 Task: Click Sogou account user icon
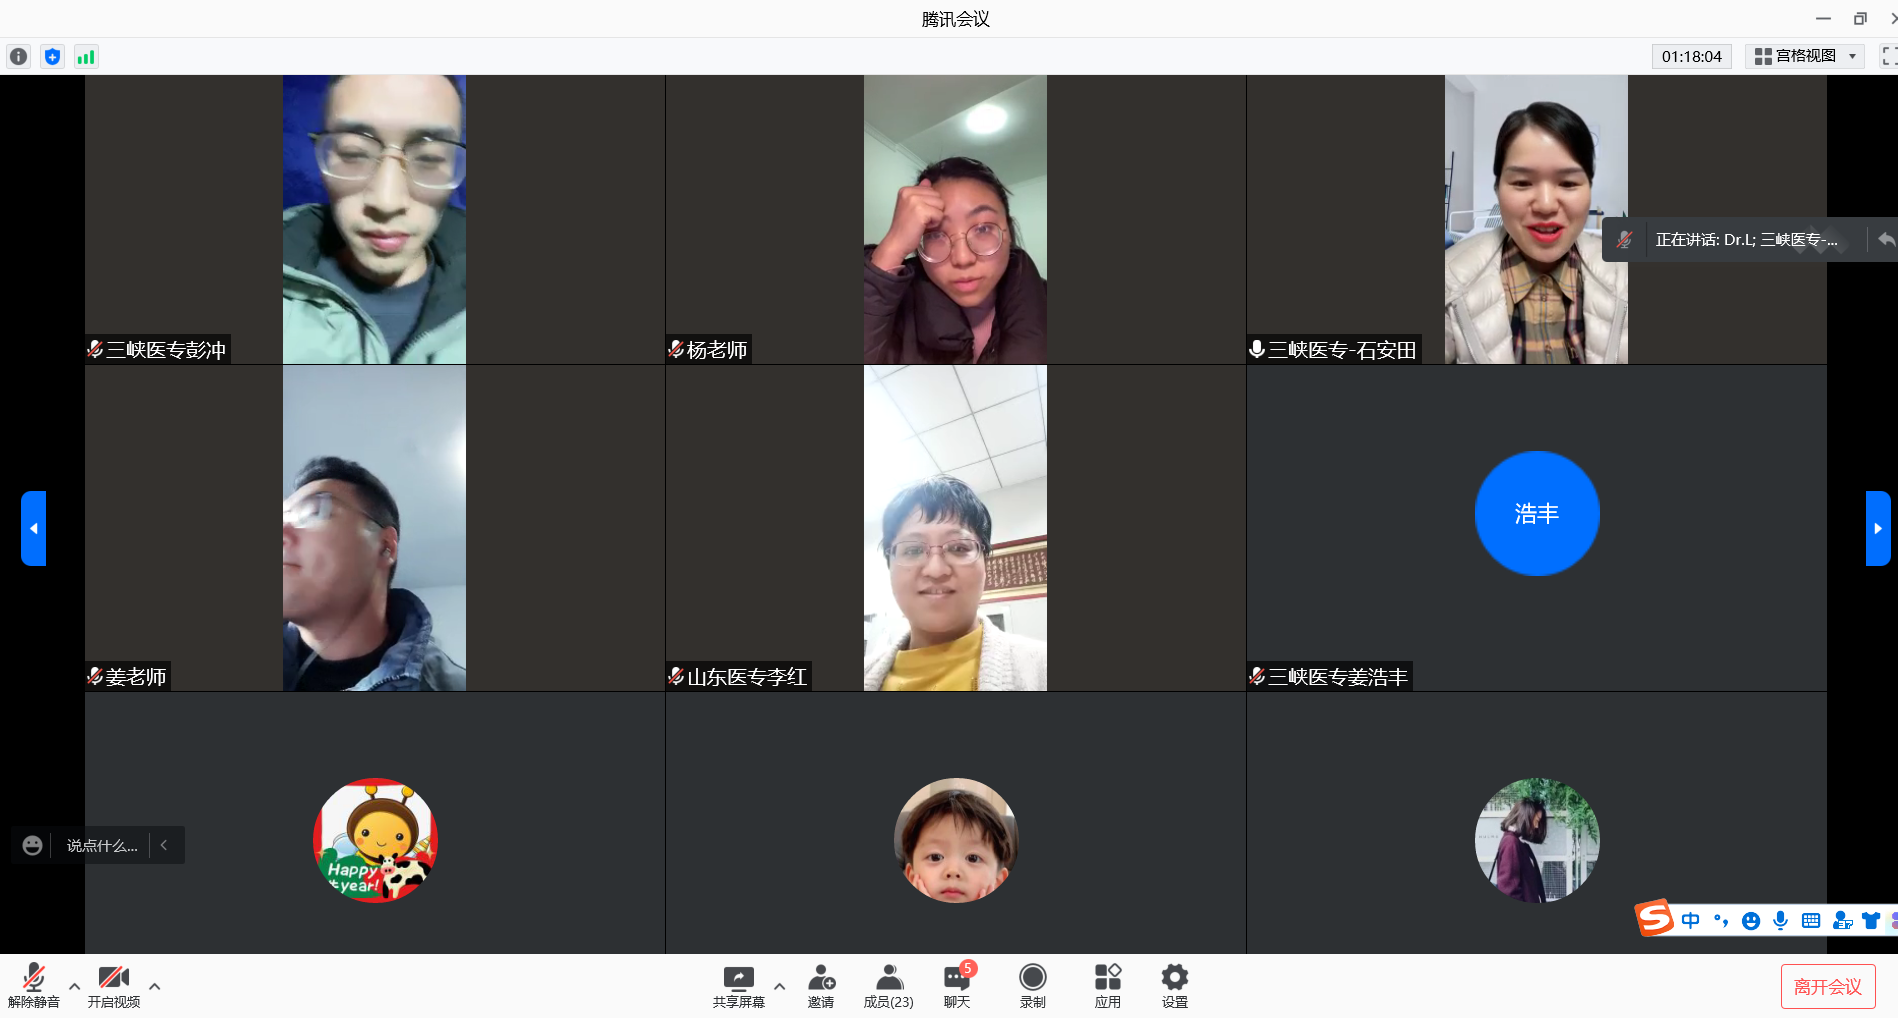[1842, 920]
